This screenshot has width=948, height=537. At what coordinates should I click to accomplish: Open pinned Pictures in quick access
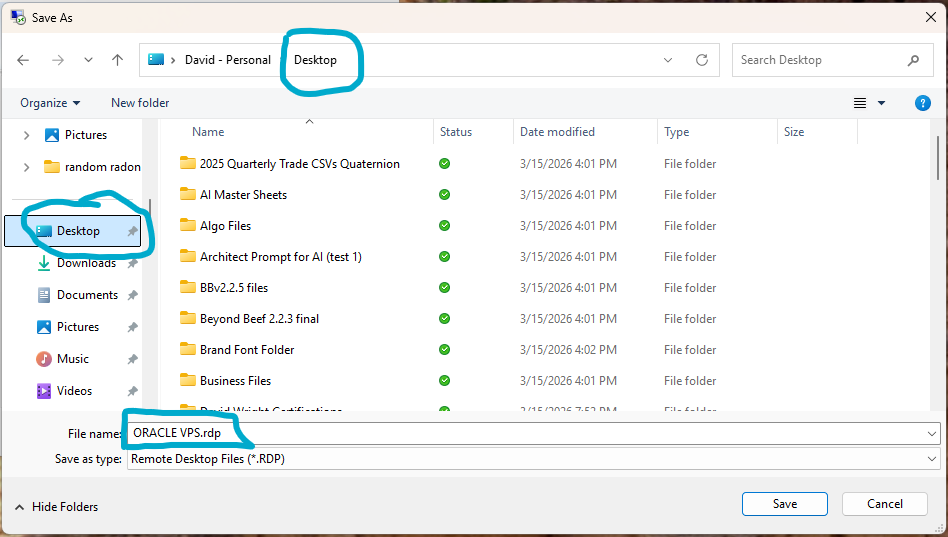pyautogui.click(x=77, y=327)
